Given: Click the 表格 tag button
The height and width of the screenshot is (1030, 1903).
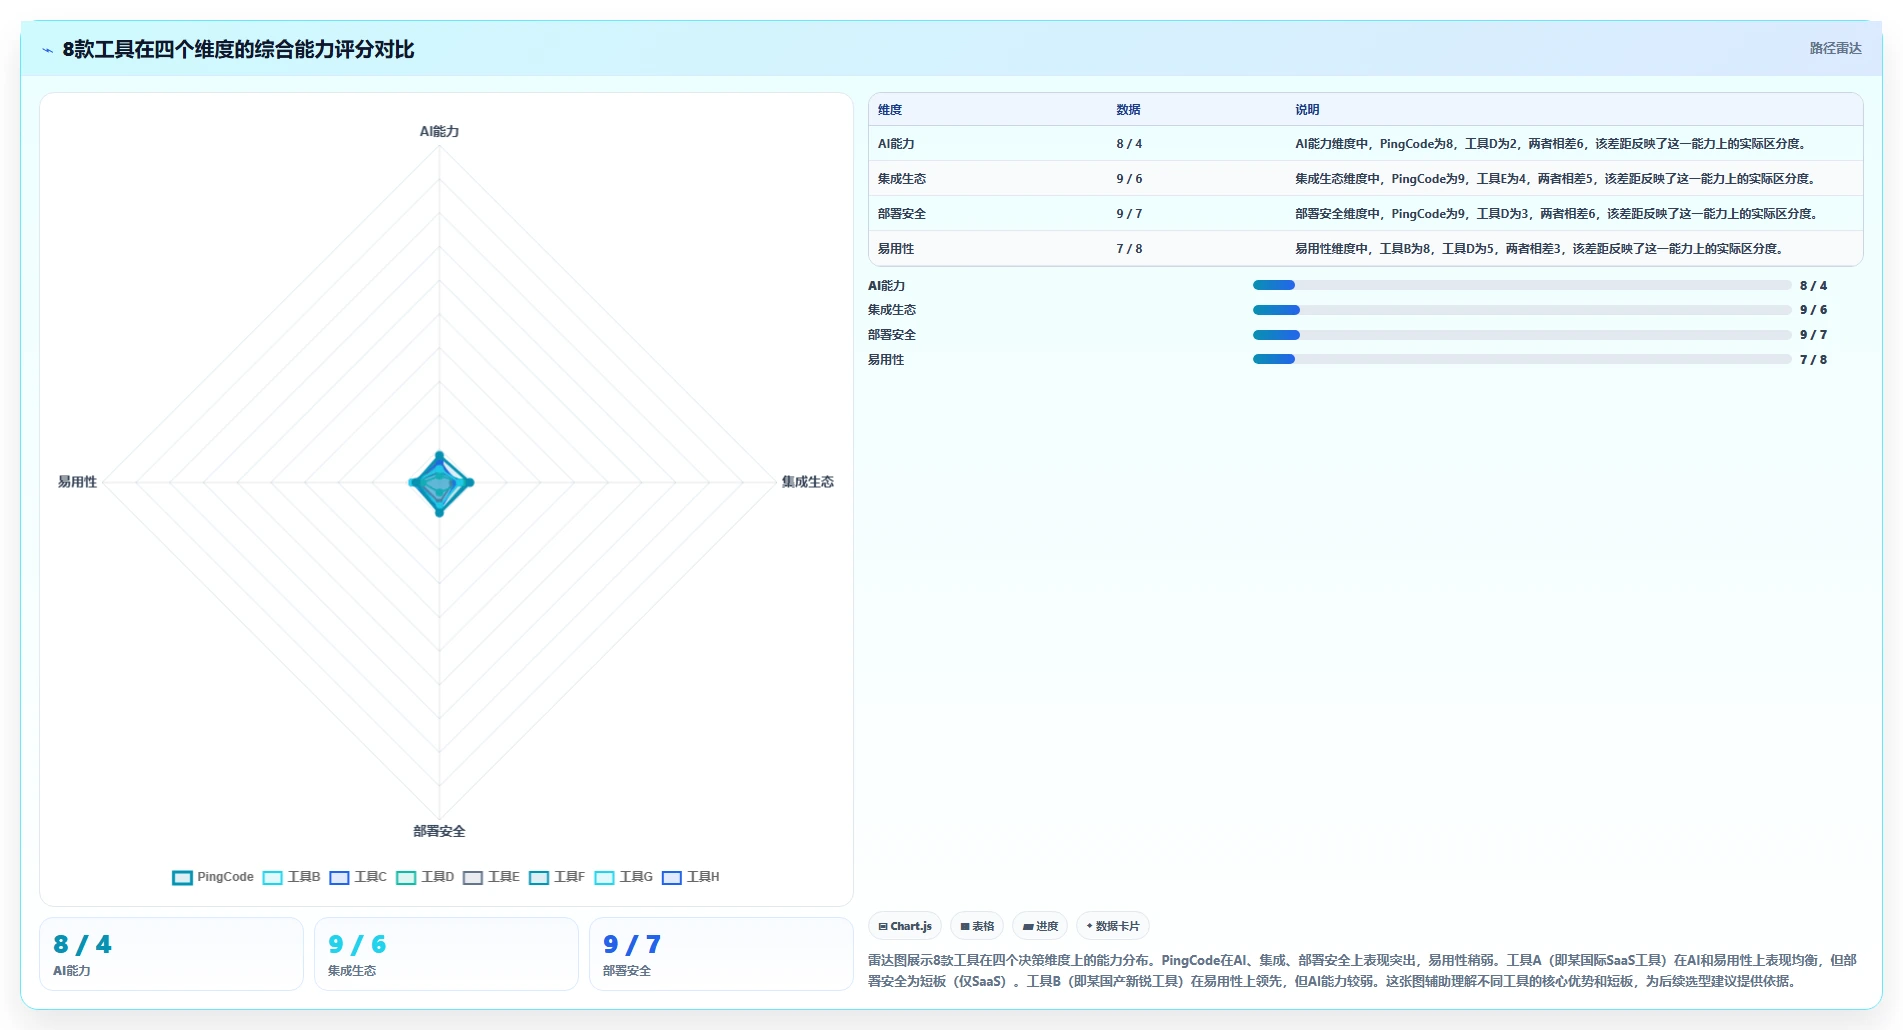Looking at the screenshot, I should tap(977, 926).
